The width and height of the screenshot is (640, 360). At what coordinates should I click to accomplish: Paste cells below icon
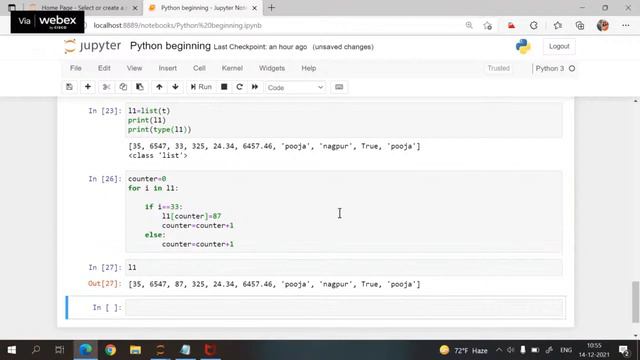tap(140, 87)
